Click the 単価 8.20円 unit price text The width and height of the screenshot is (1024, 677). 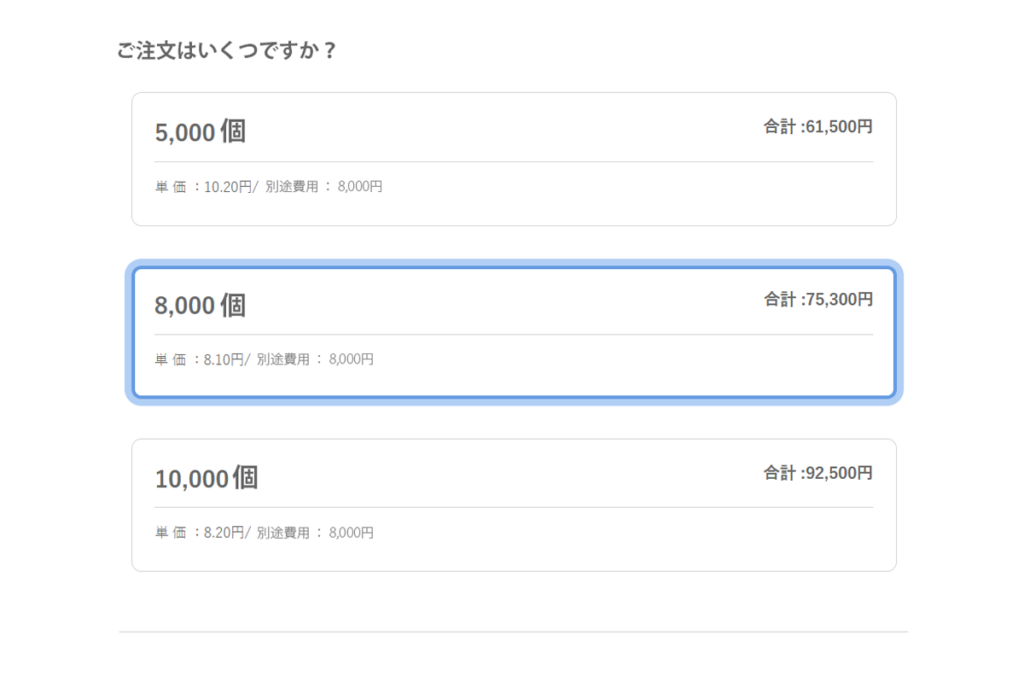198,532
